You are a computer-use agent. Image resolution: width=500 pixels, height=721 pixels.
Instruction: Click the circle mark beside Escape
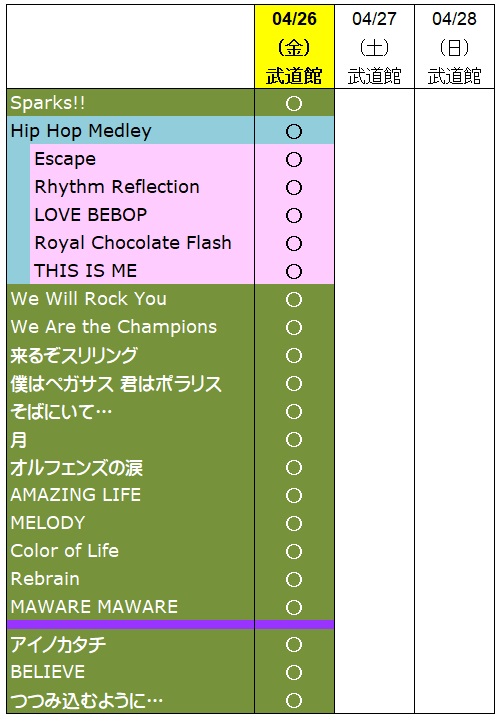pos(294,160)
